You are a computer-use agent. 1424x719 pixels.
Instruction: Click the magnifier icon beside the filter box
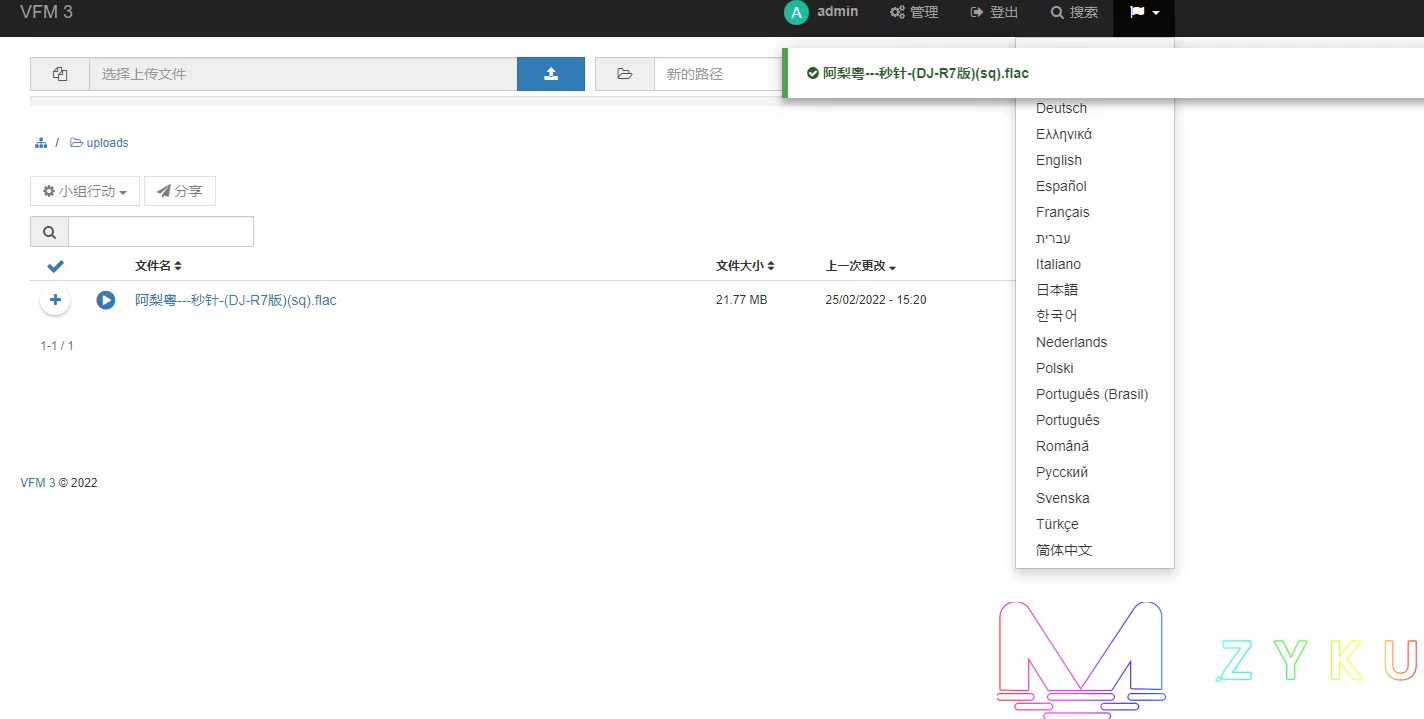coord(50,232)
